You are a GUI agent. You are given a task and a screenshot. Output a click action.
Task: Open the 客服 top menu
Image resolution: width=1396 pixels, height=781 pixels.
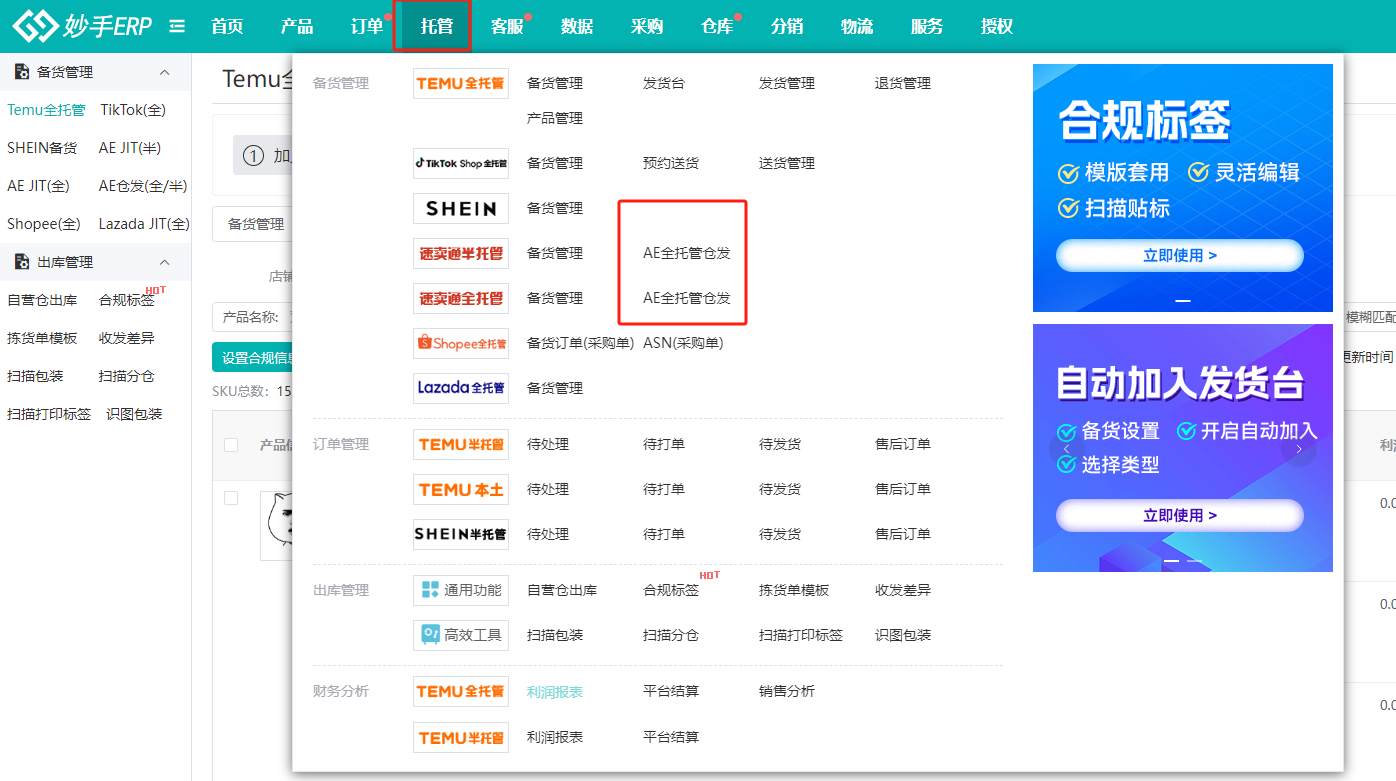[507, 27]
